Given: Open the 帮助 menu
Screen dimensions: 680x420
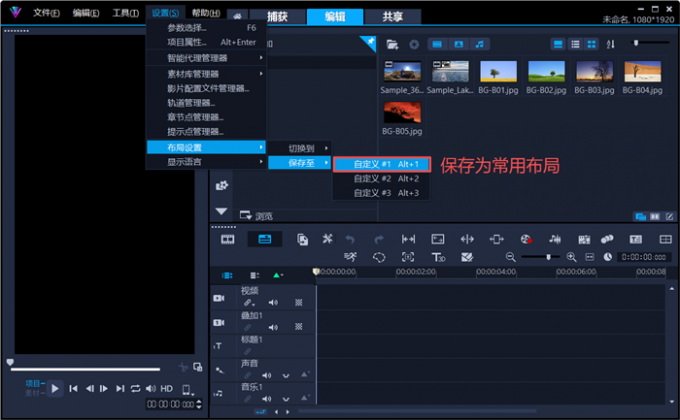Looking at the screenshot, I should [206, 13].
